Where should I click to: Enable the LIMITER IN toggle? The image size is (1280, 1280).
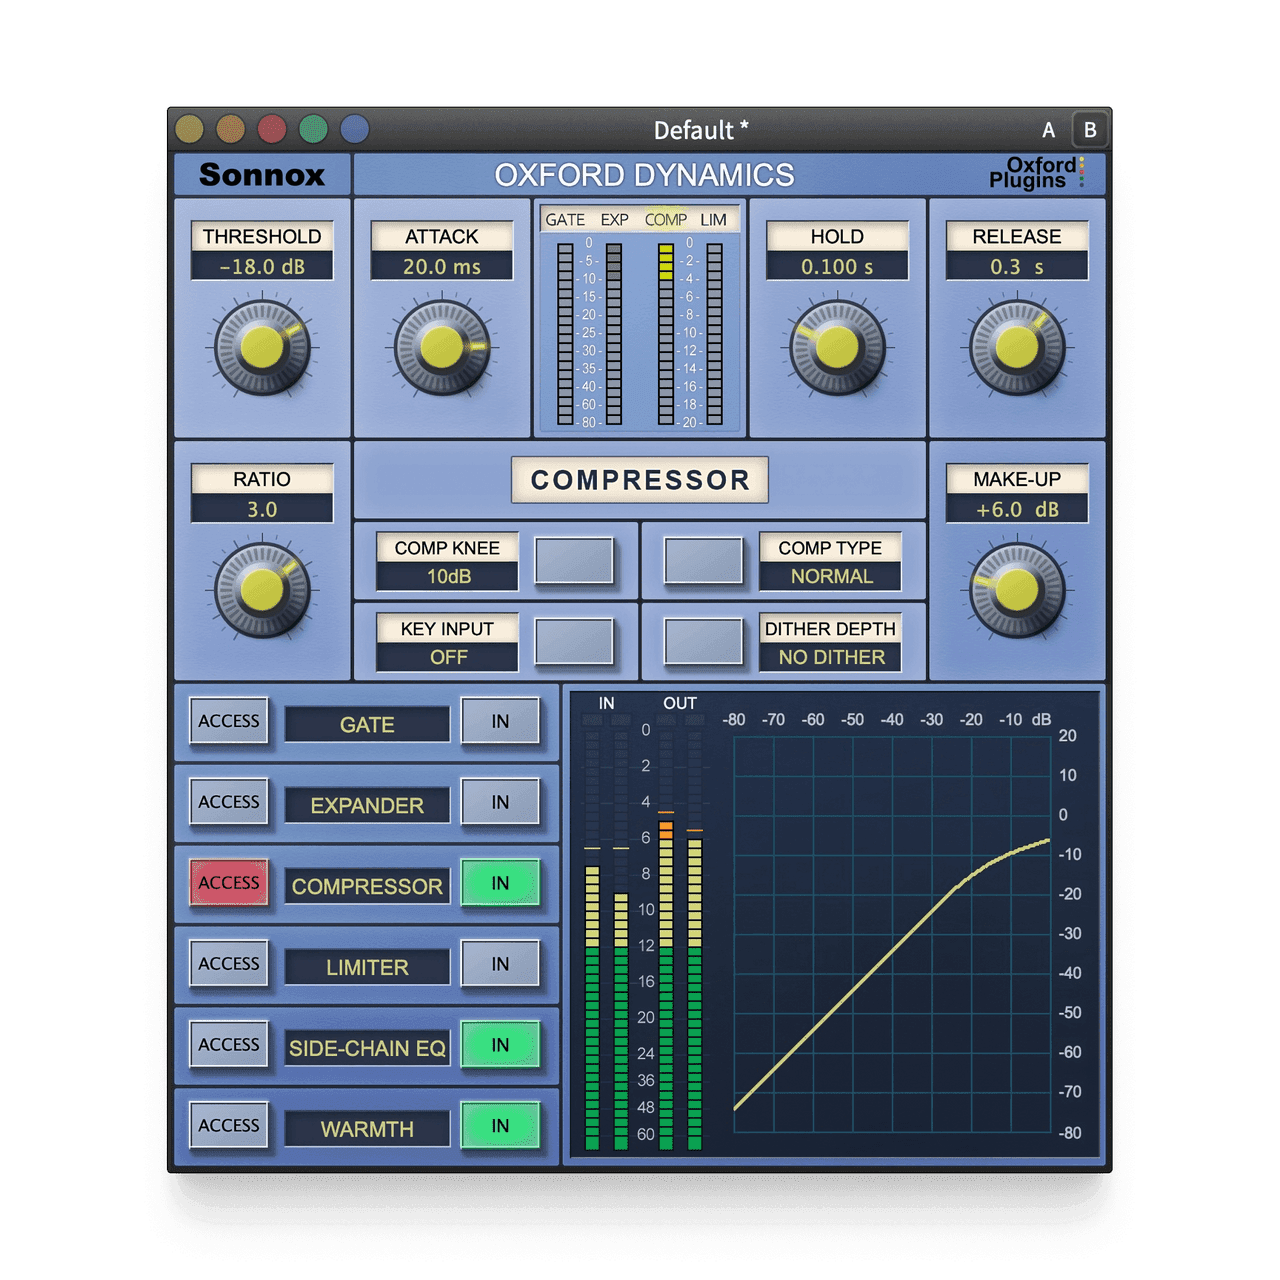[x=501, y=964]
